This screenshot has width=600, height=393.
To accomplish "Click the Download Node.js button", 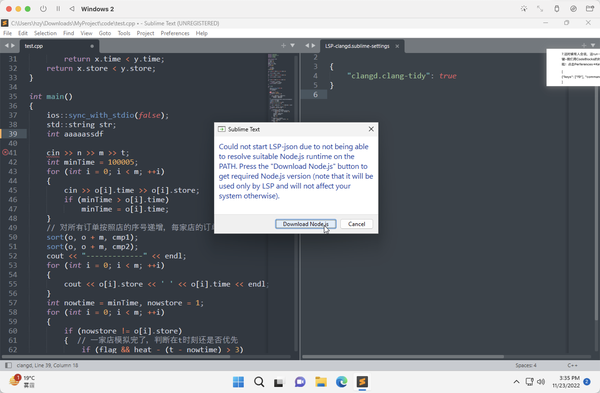I will coord(305,224).
